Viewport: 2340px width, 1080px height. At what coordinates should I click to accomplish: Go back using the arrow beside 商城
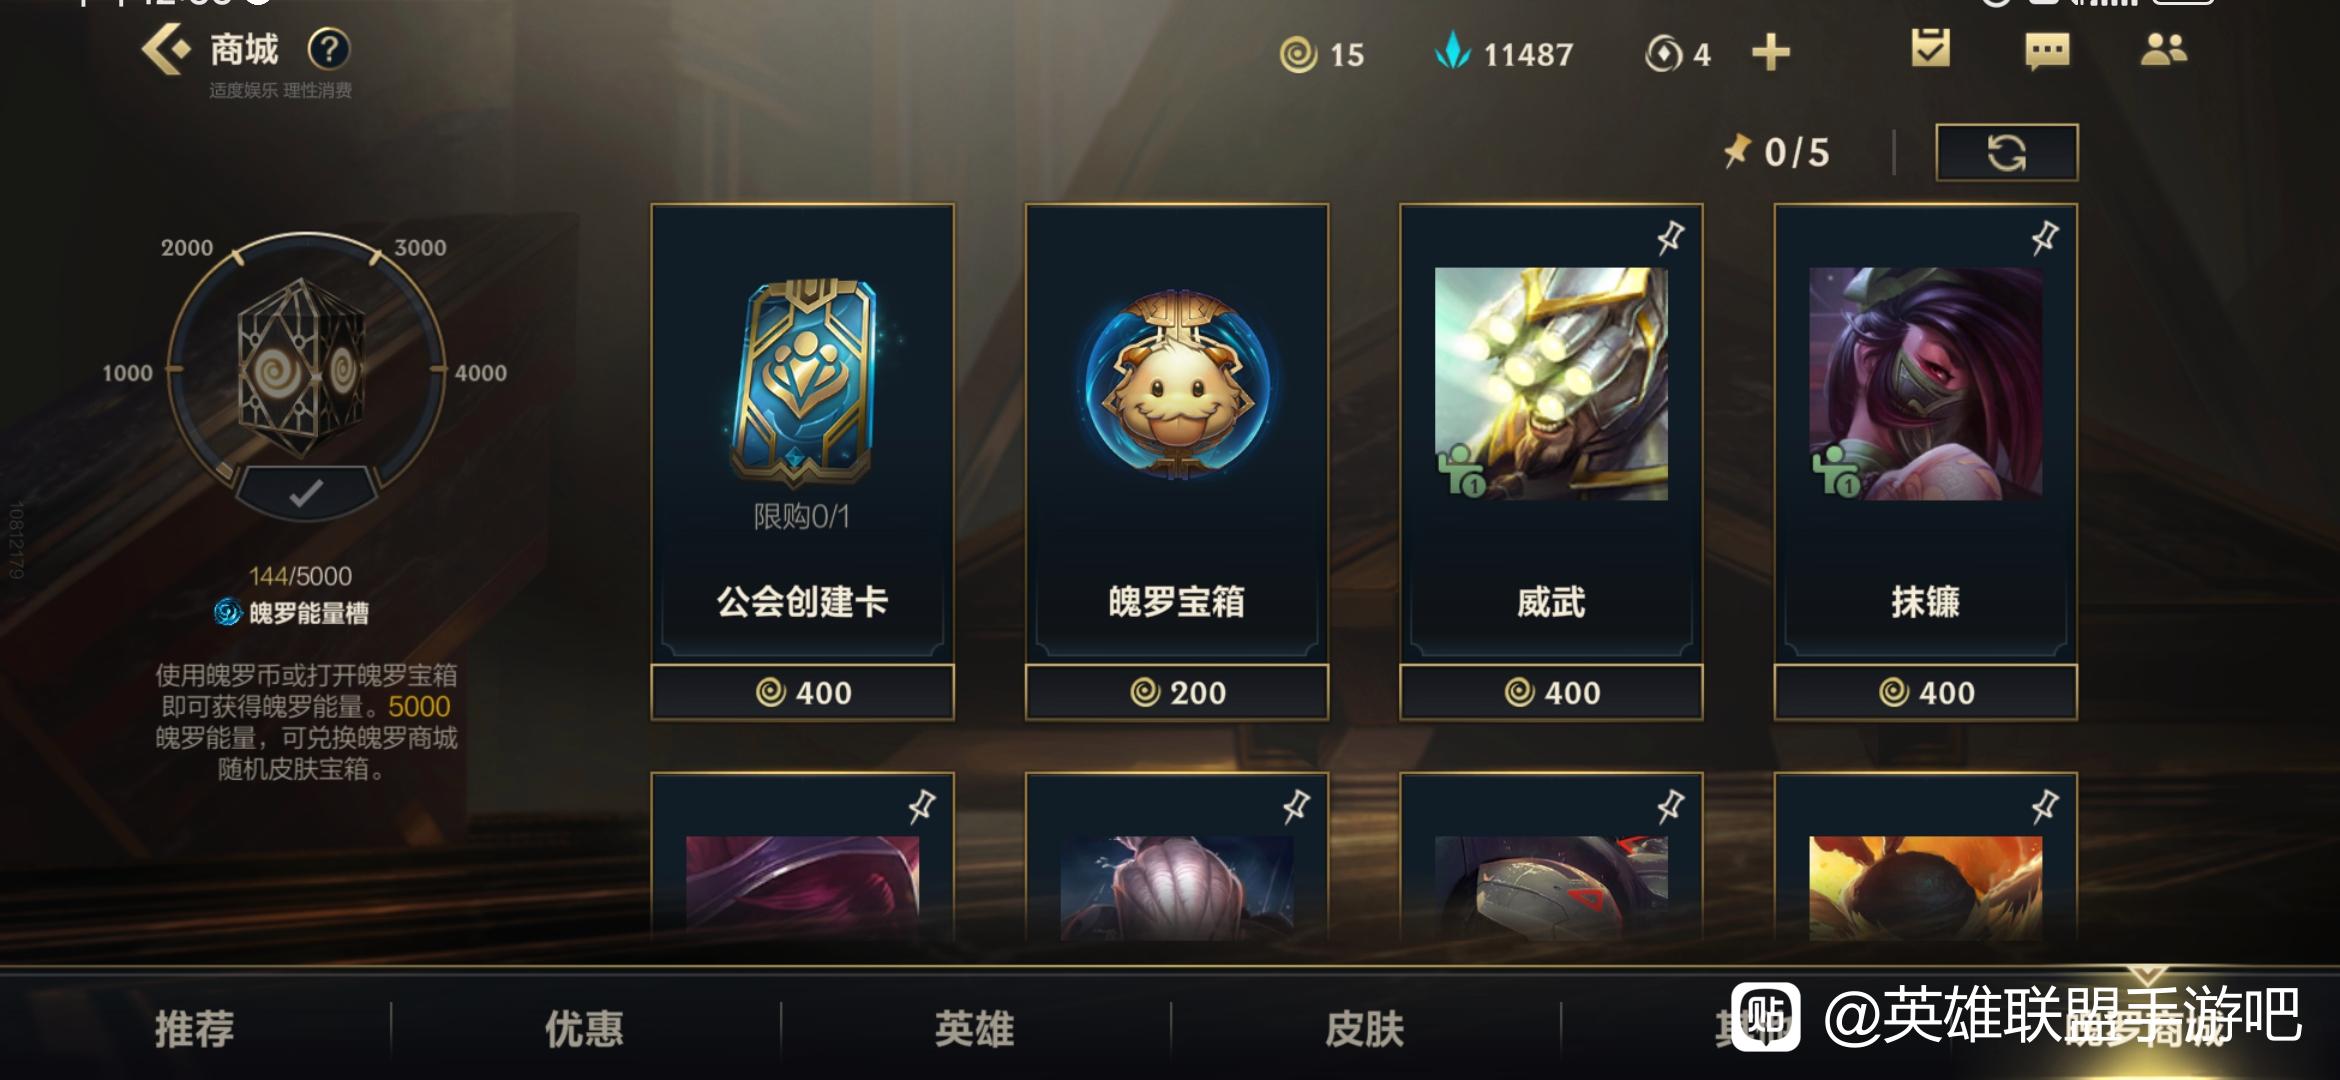165,49
